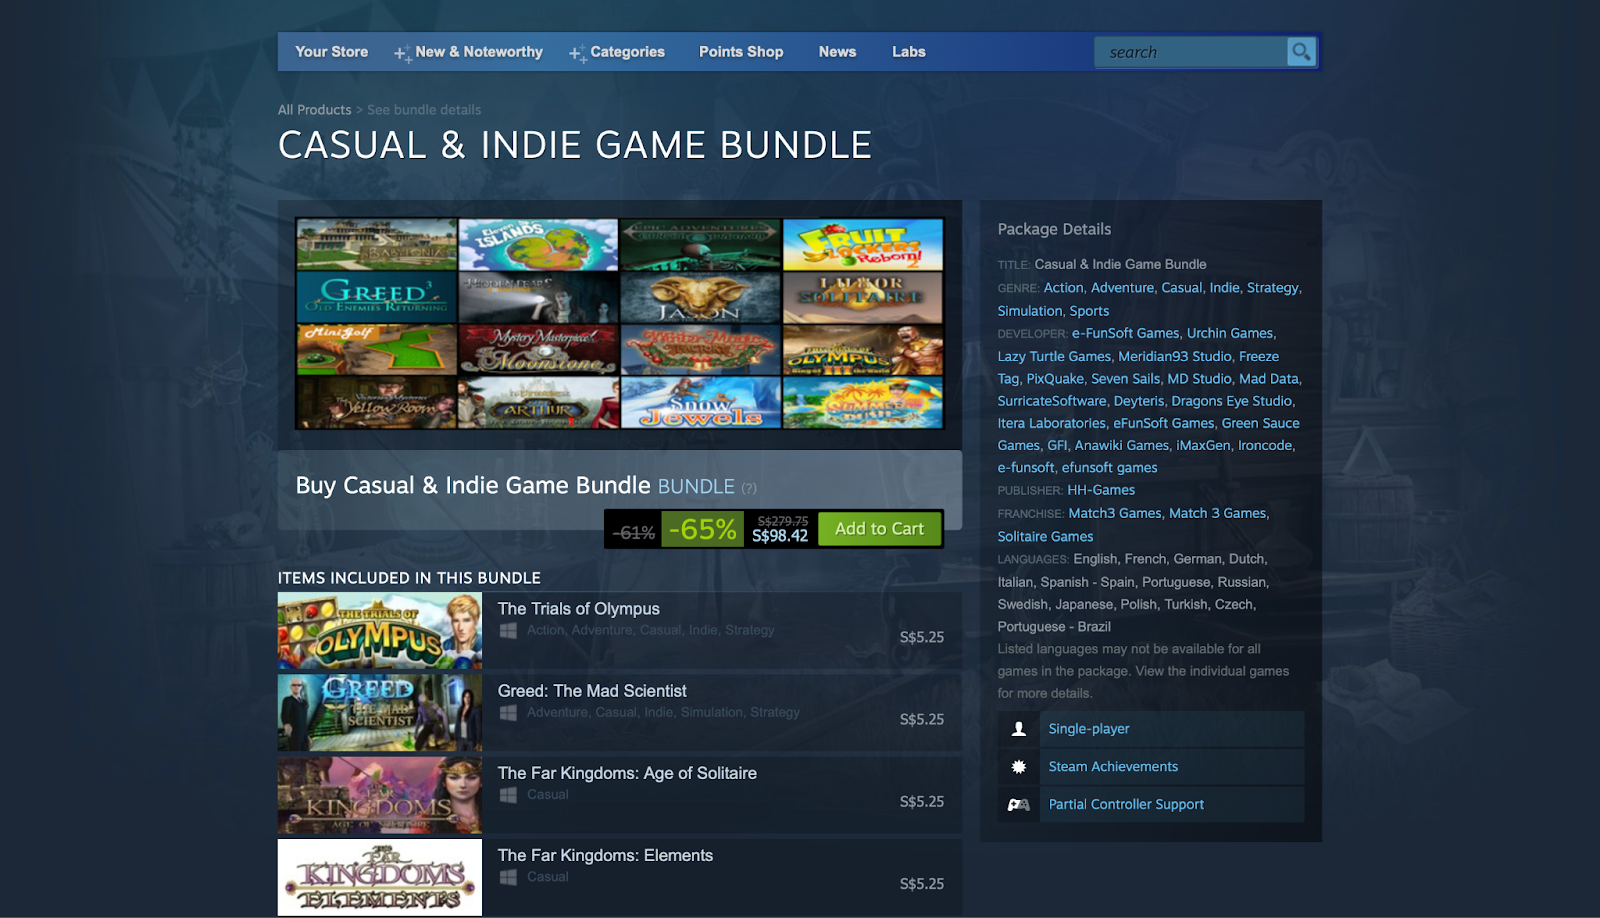The width and height of the screenshot is (1600, 918).
Task: Go to the Points Shop tab
Action: click(741, 52)
